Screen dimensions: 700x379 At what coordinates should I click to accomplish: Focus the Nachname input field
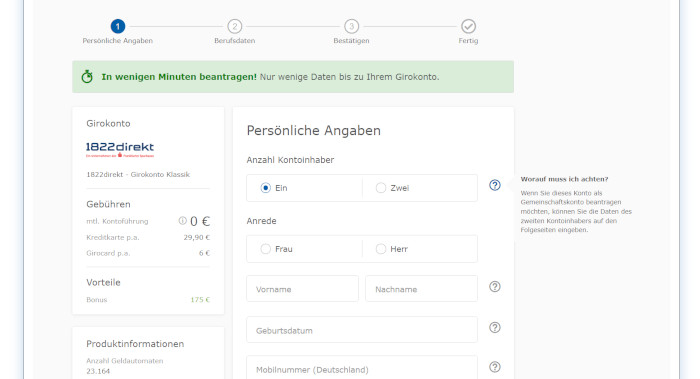pyautogui.click(x=421, y=289)
